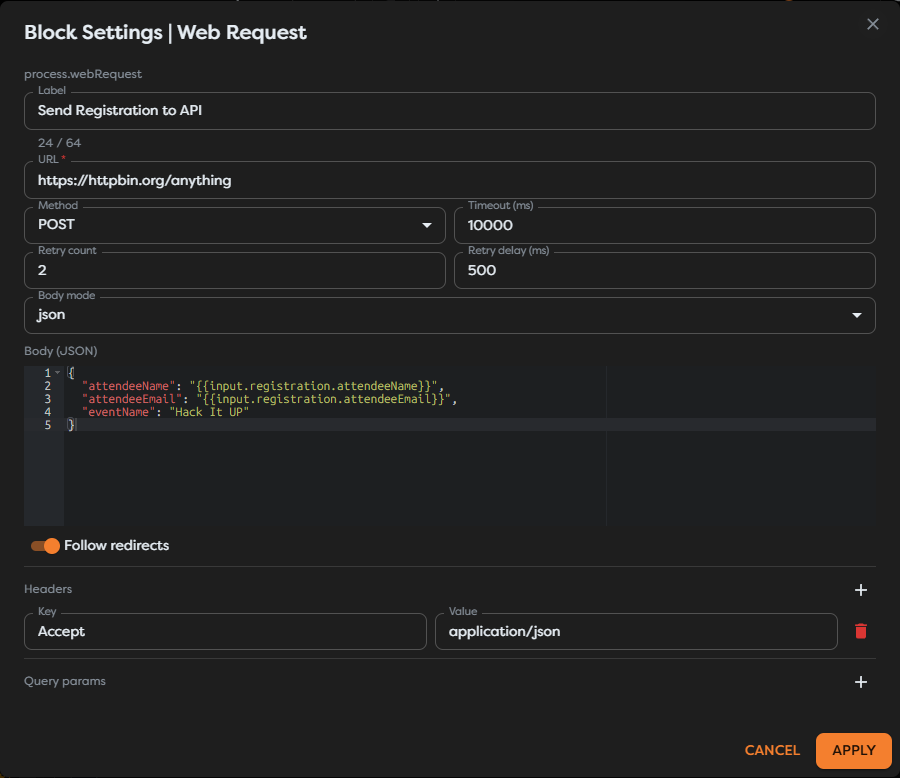Cancel the block settings changes
The width and height of the screenshot is (900, 778).
point(772,750)
